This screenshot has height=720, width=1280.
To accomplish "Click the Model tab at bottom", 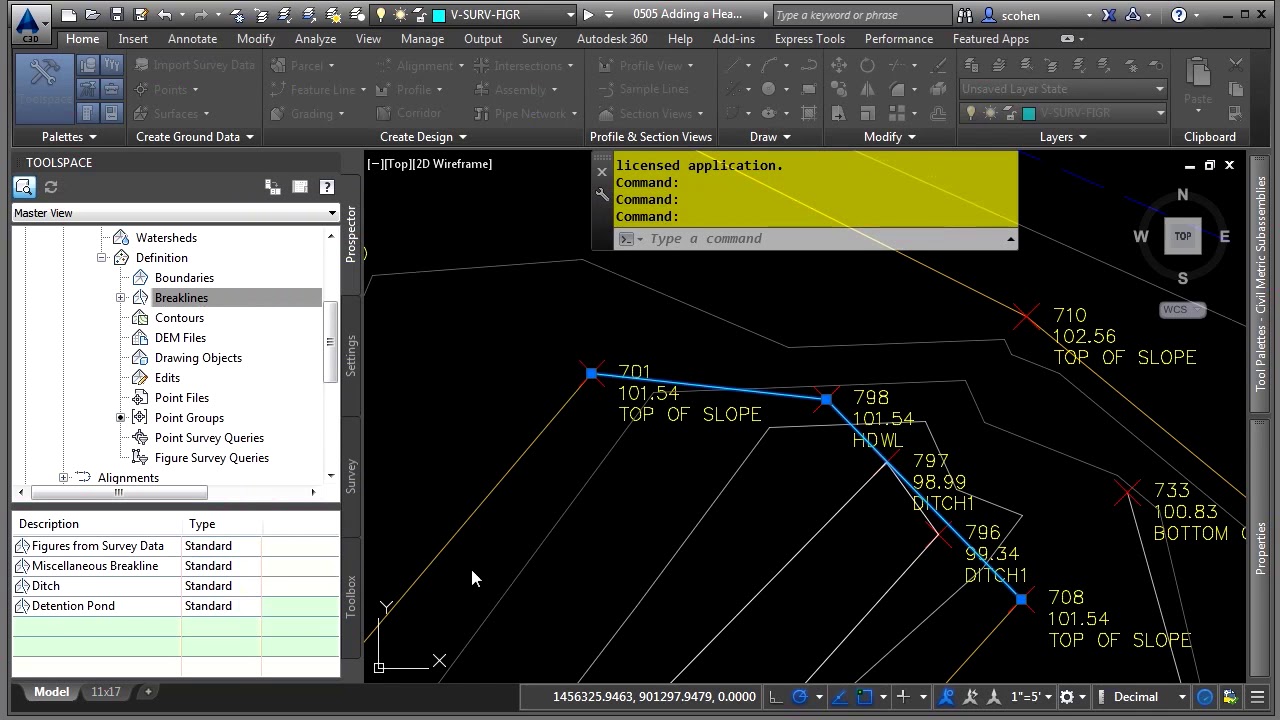I will [52, 692].
